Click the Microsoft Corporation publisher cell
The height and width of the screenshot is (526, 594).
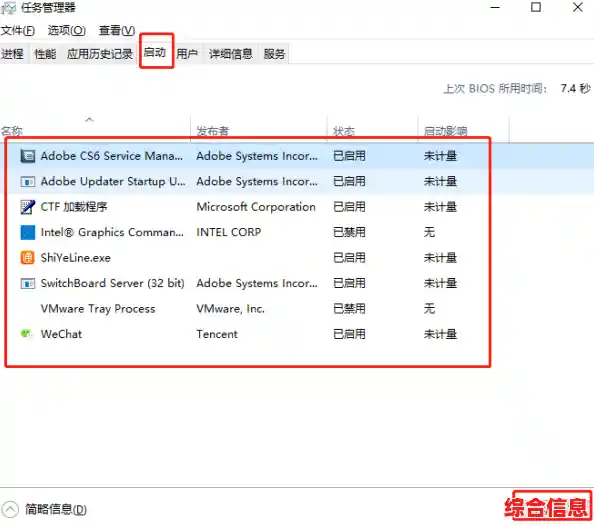[256, 207]
